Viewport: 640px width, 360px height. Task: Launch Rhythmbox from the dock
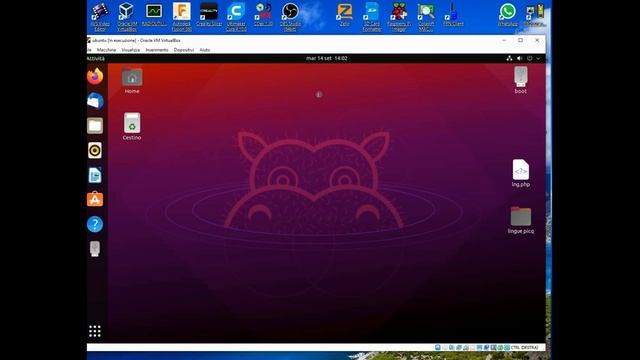[95, 151]
